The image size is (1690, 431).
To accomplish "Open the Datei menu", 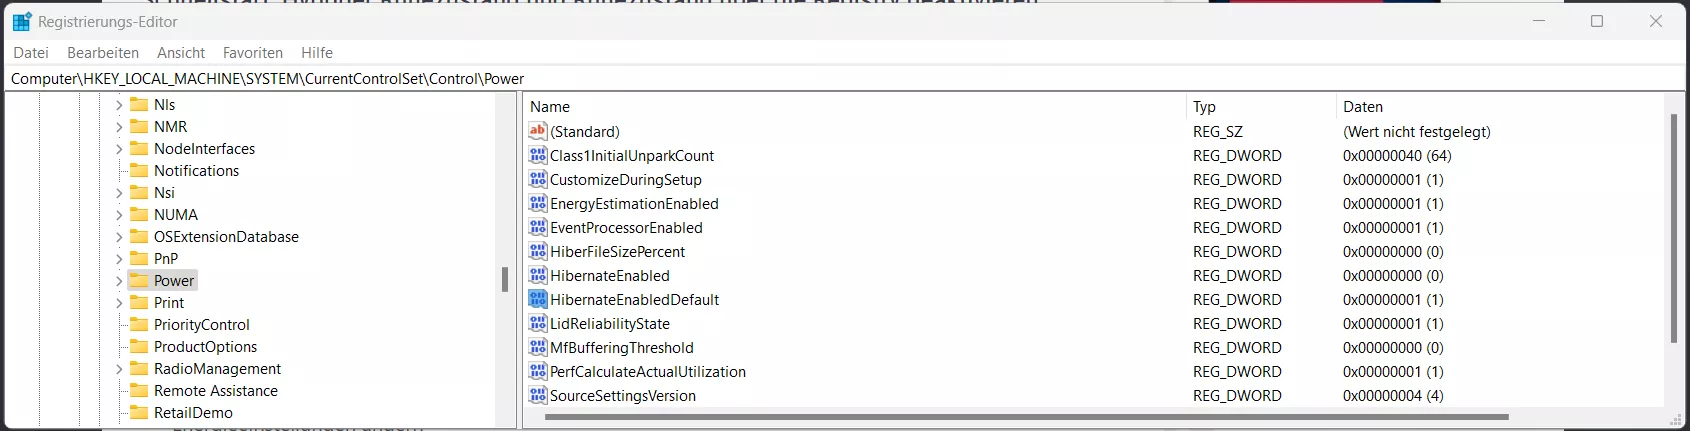I will 31,52.
